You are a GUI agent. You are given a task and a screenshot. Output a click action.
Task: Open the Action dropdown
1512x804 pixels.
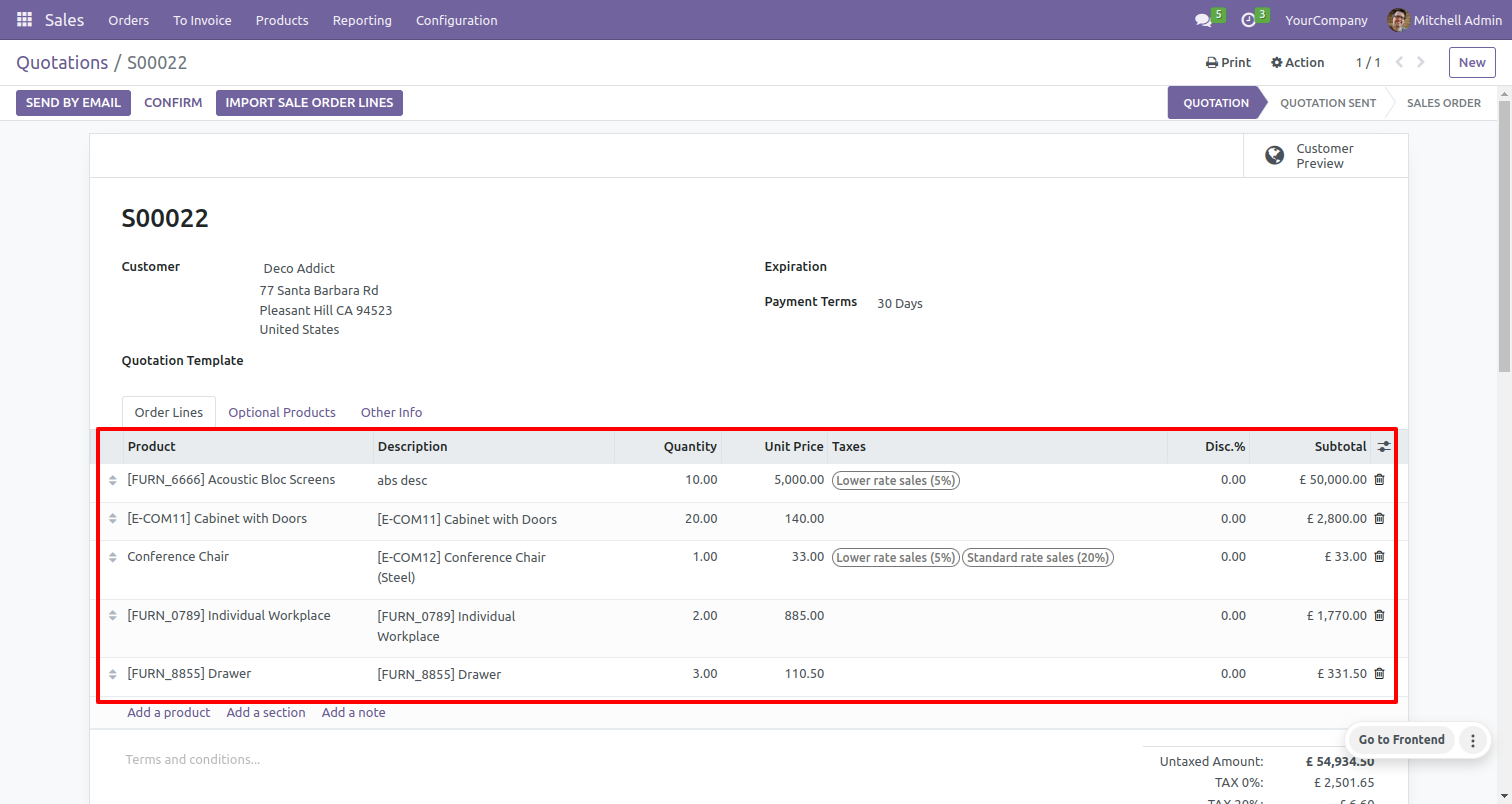point(1297,62)
